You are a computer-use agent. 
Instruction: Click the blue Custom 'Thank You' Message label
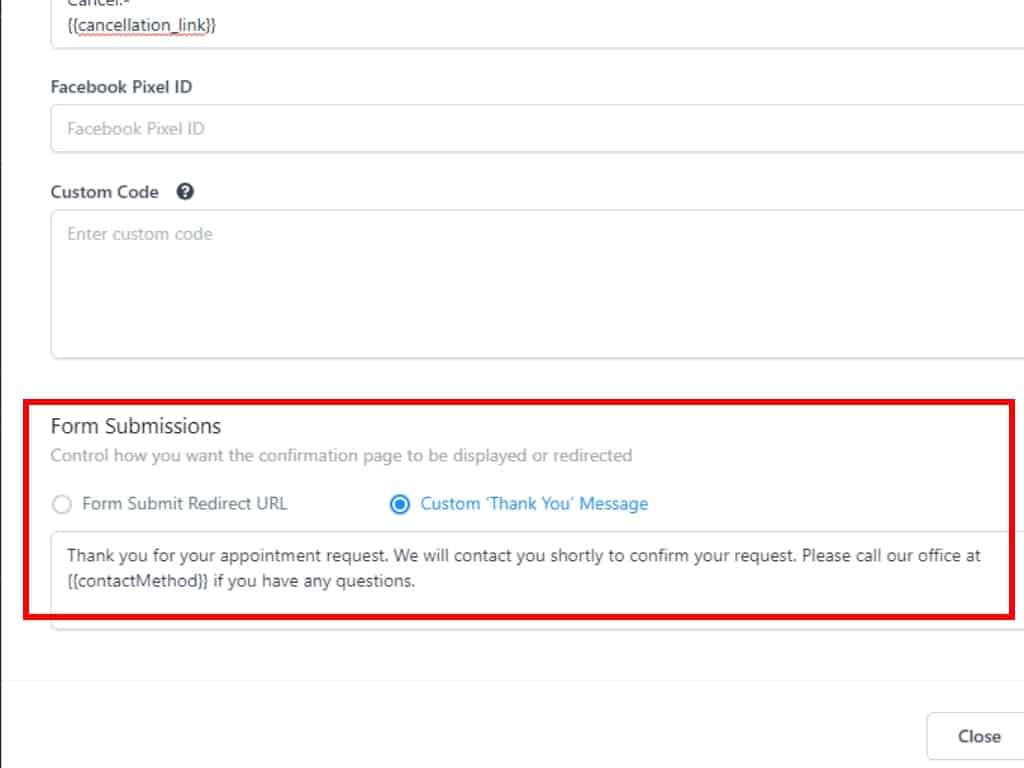534,504
